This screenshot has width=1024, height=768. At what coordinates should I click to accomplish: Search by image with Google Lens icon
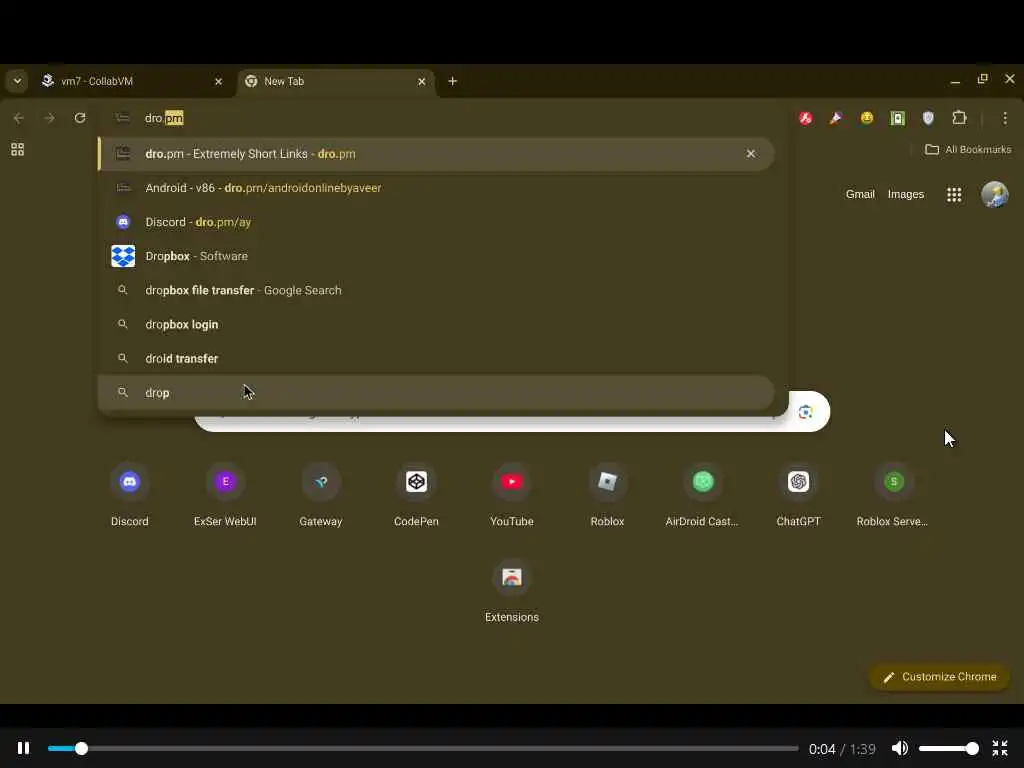805,412
